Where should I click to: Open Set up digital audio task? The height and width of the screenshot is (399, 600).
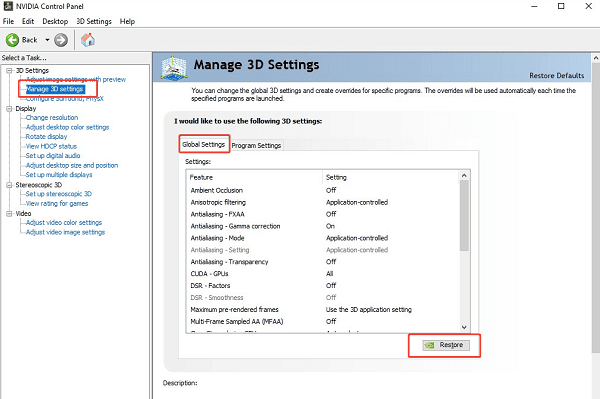coord(53,156)
